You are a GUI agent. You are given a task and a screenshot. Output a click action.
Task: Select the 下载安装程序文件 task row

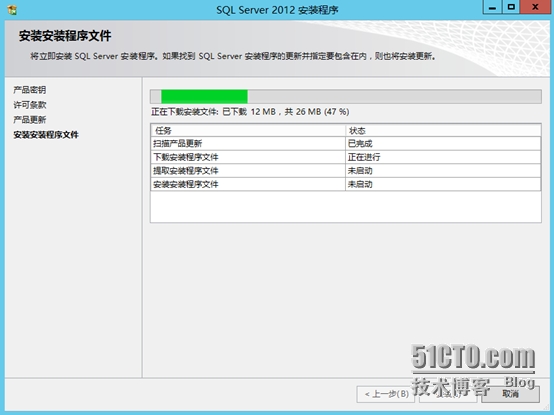pos(346,157)
